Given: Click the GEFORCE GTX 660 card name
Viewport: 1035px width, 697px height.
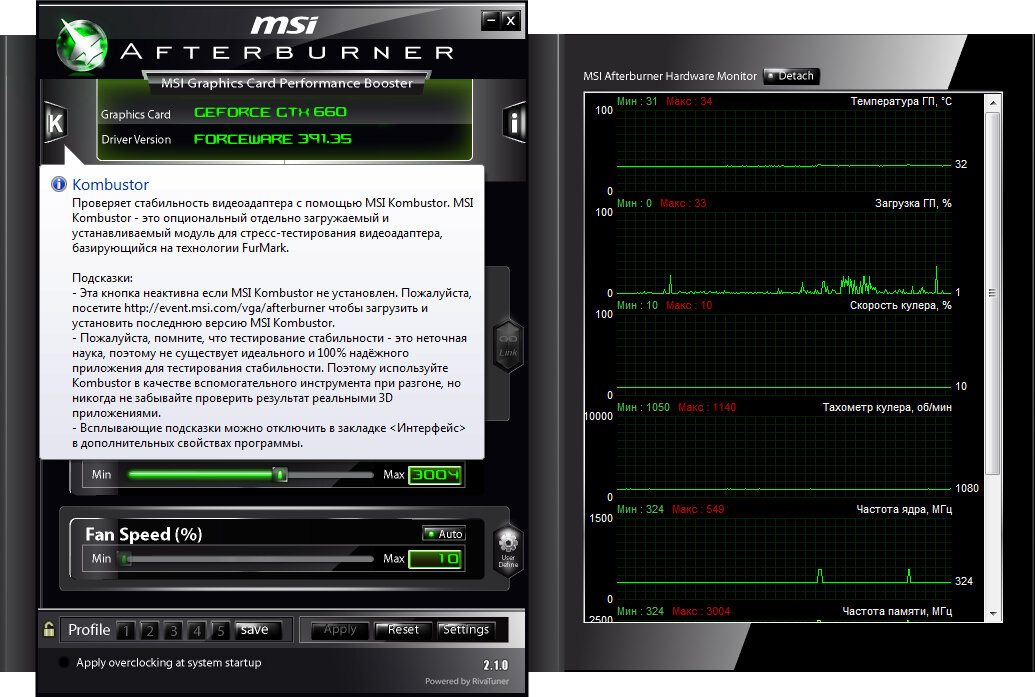Looking at the screenshot, I should point(270,112).
